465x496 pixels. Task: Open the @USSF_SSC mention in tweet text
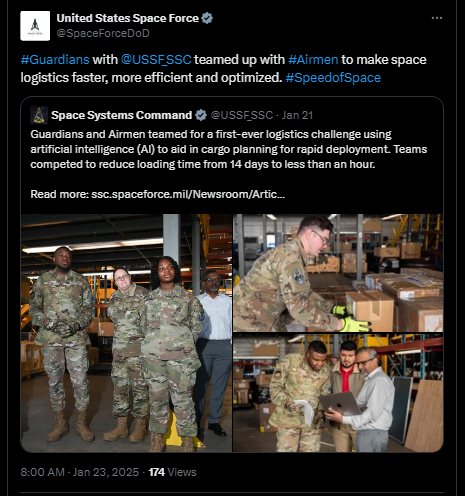click(x=156, y=60)
